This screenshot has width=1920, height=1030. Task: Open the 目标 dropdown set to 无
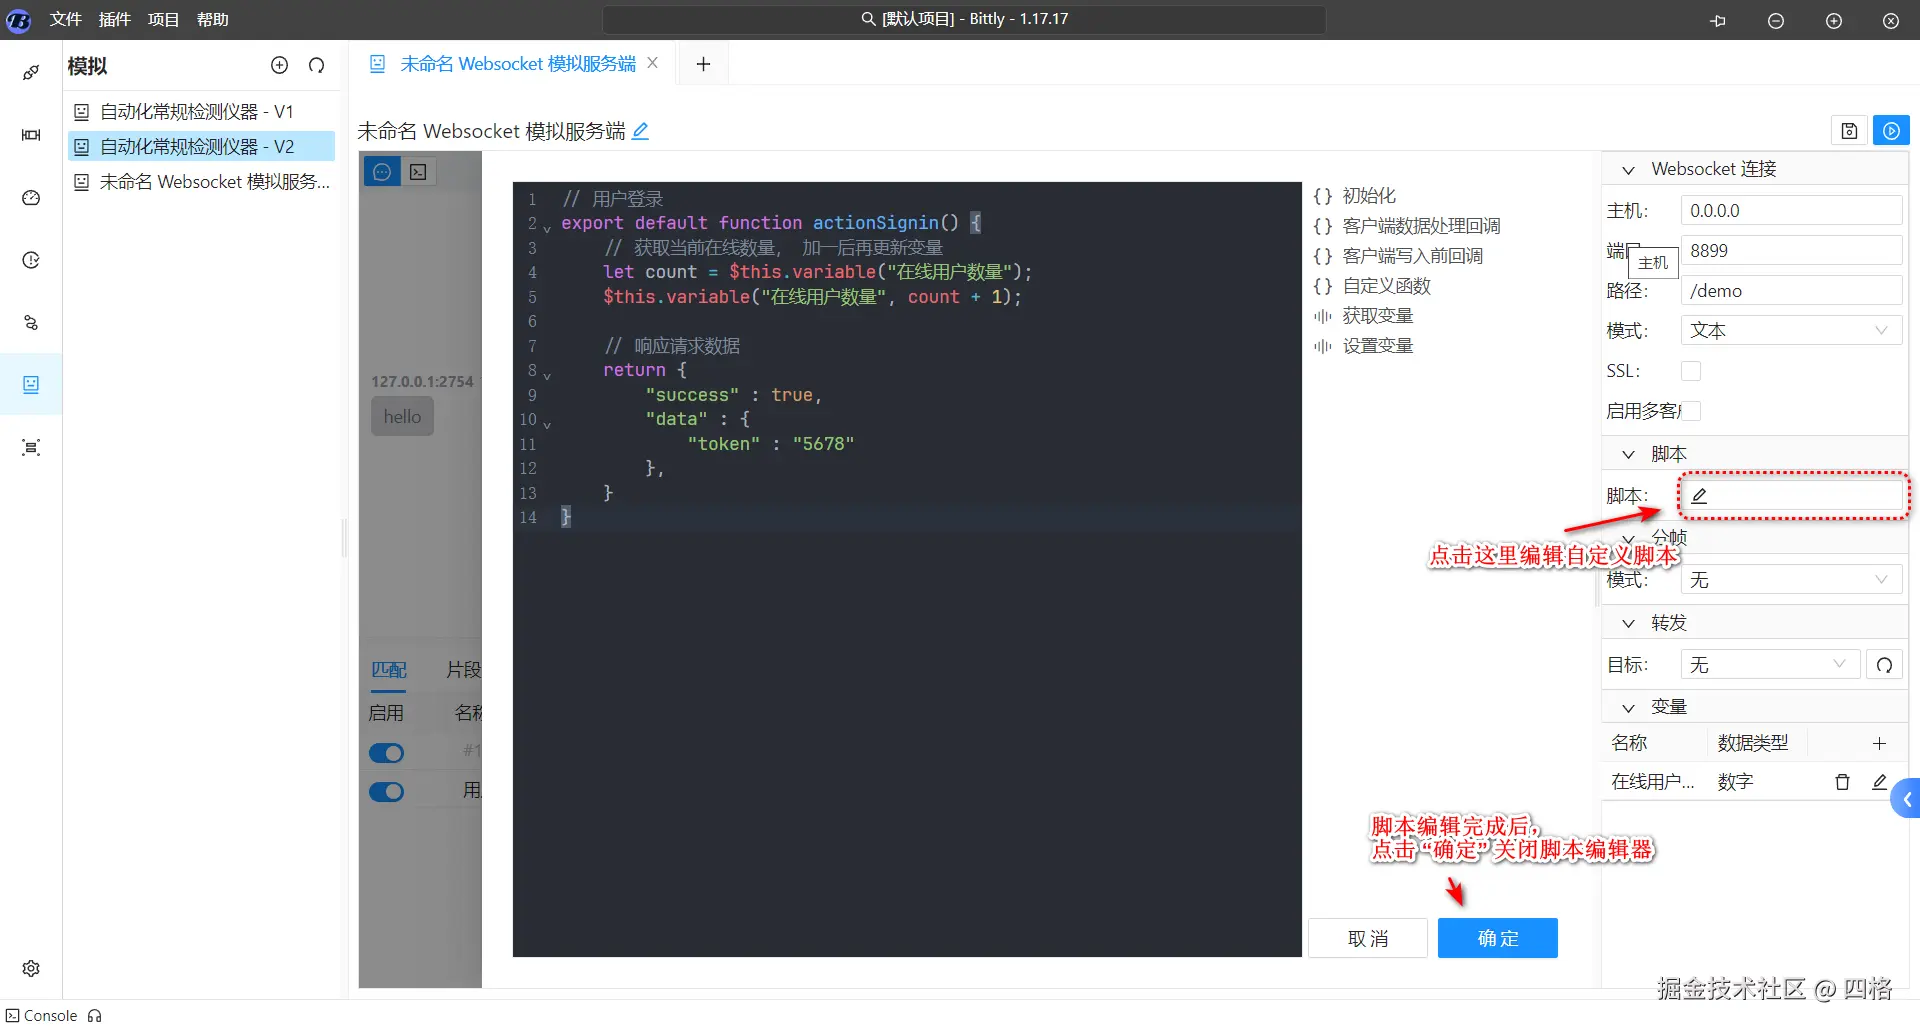tap(1770, 665)
